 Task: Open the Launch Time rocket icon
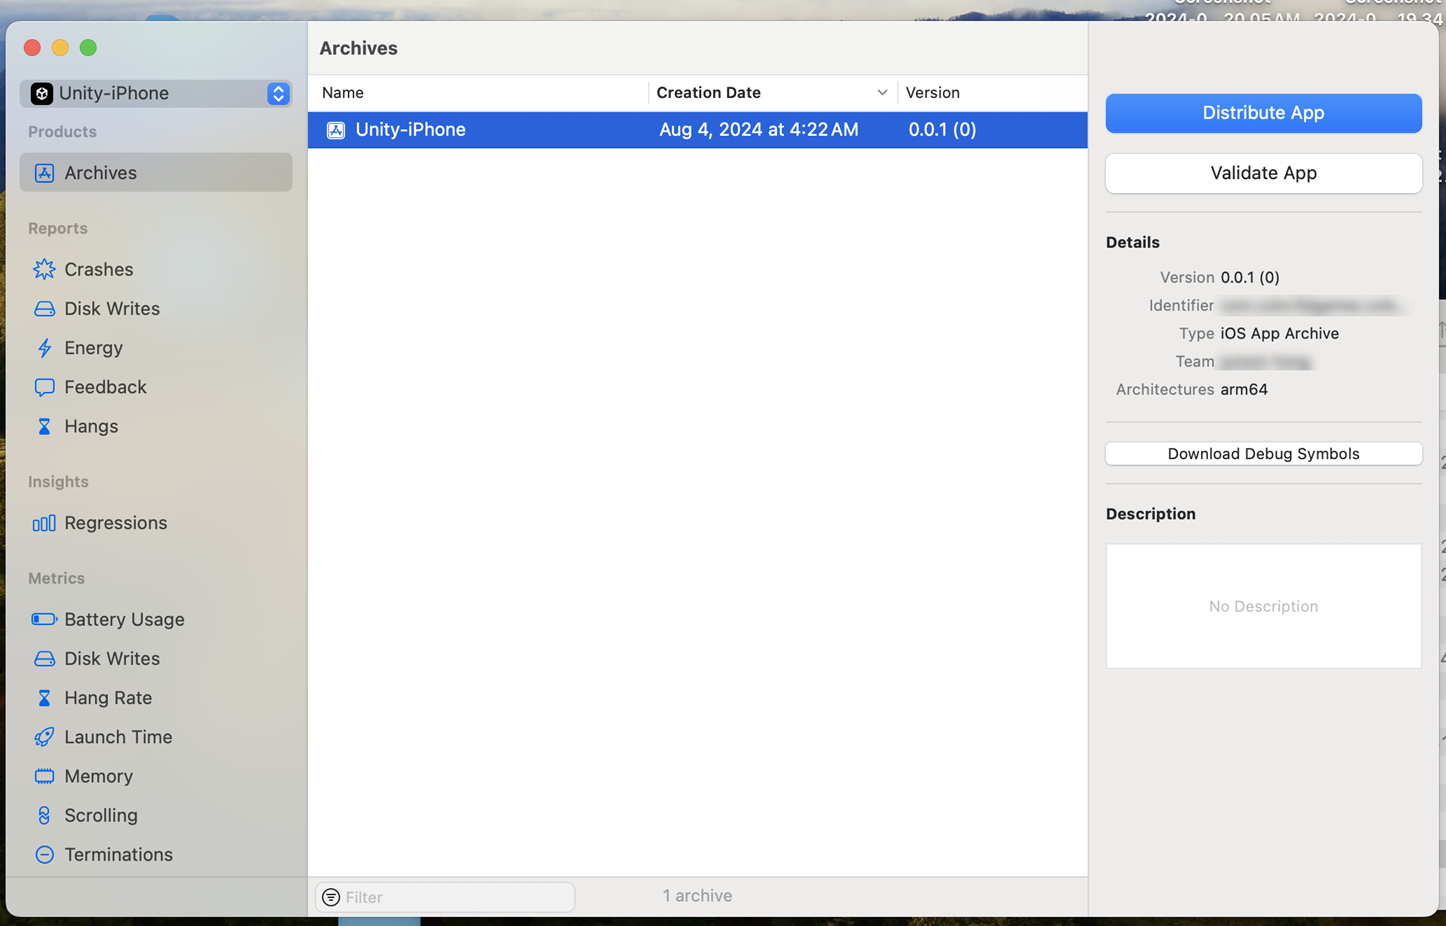pos(44,737)
